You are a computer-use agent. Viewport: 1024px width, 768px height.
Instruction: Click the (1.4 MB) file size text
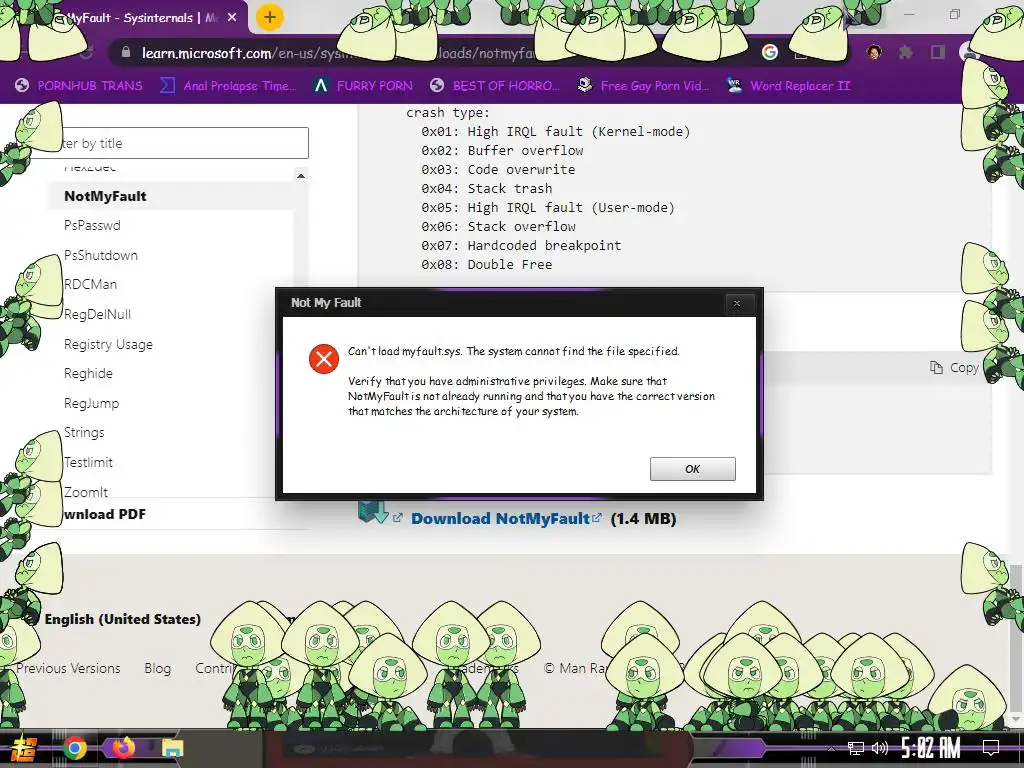click(643, 519)
